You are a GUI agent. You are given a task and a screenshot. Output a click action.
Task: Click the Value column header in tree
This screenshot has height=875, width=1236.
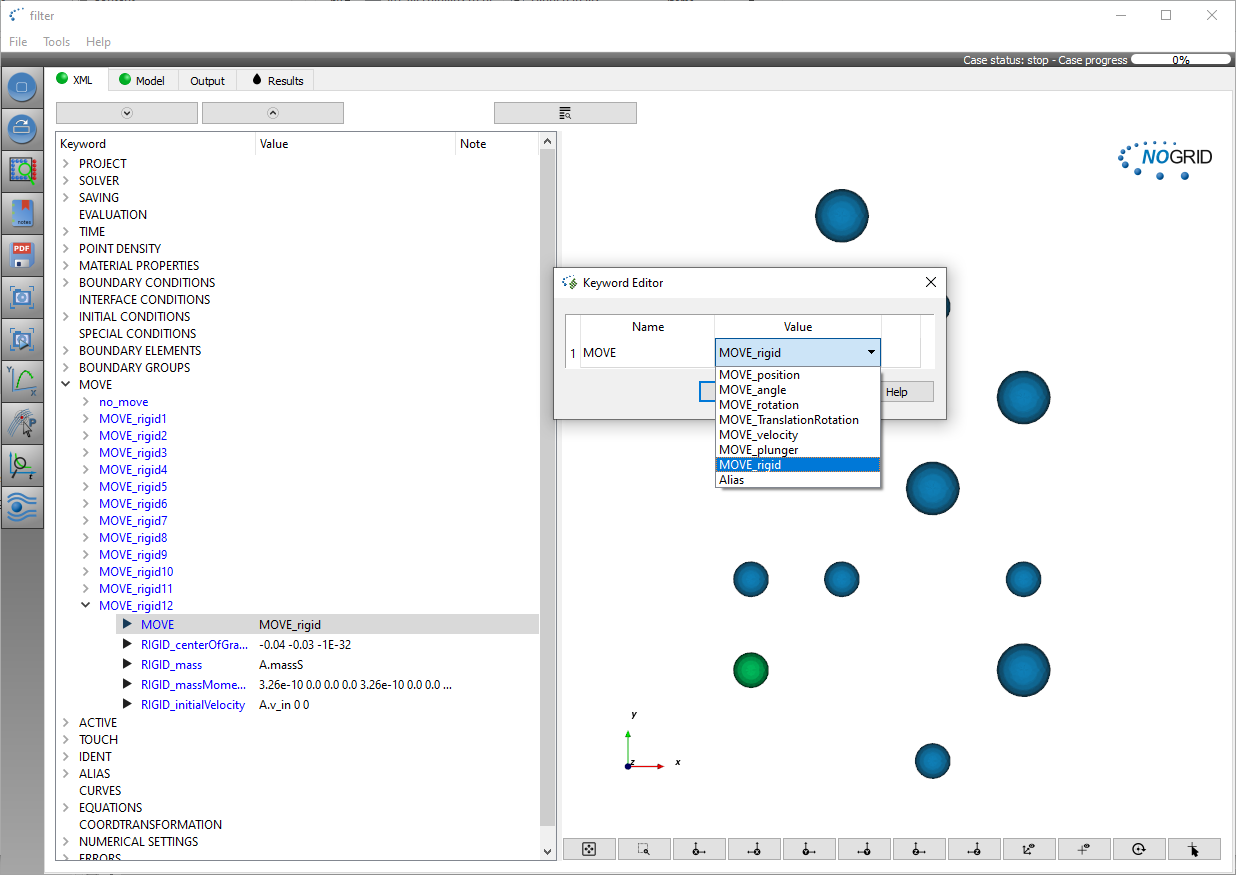click(355, 144)
